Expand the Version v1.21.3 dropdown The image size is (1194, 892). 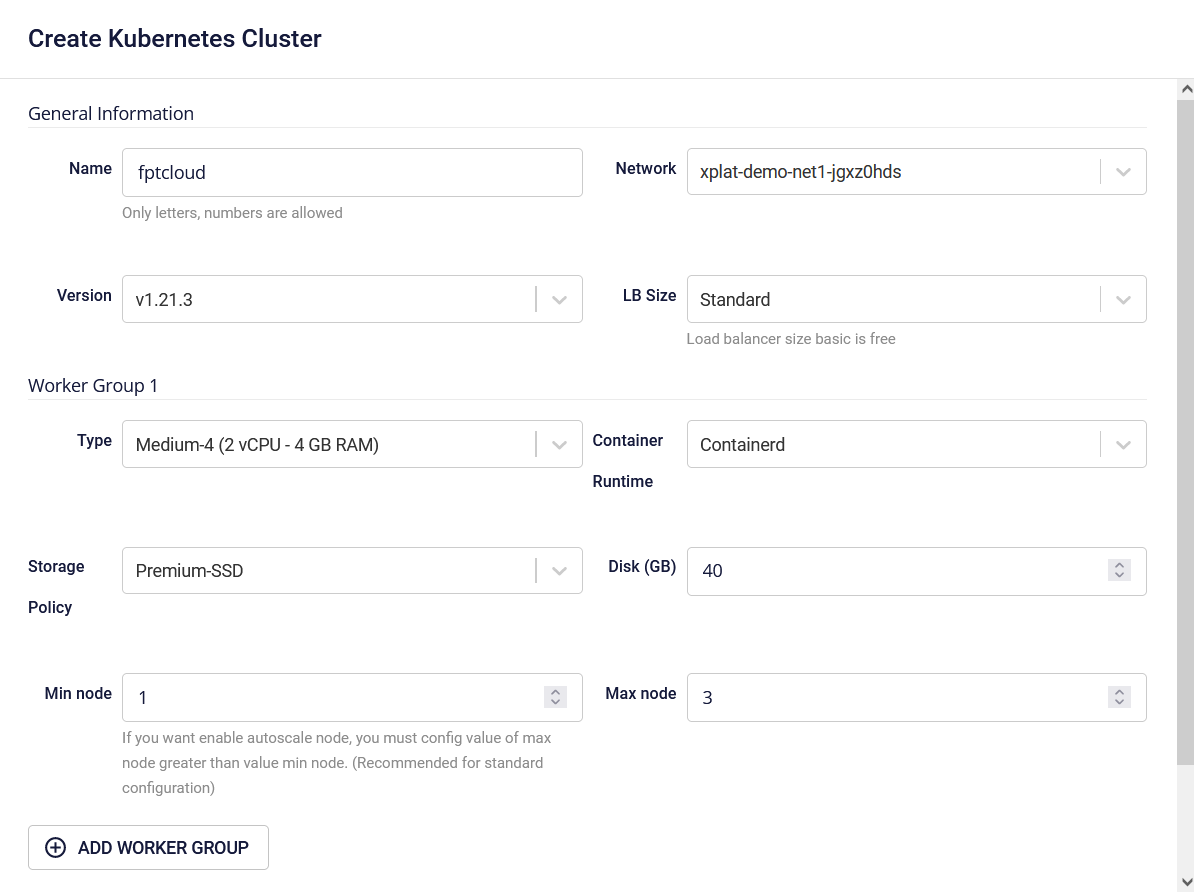click(x=559, y=299)
